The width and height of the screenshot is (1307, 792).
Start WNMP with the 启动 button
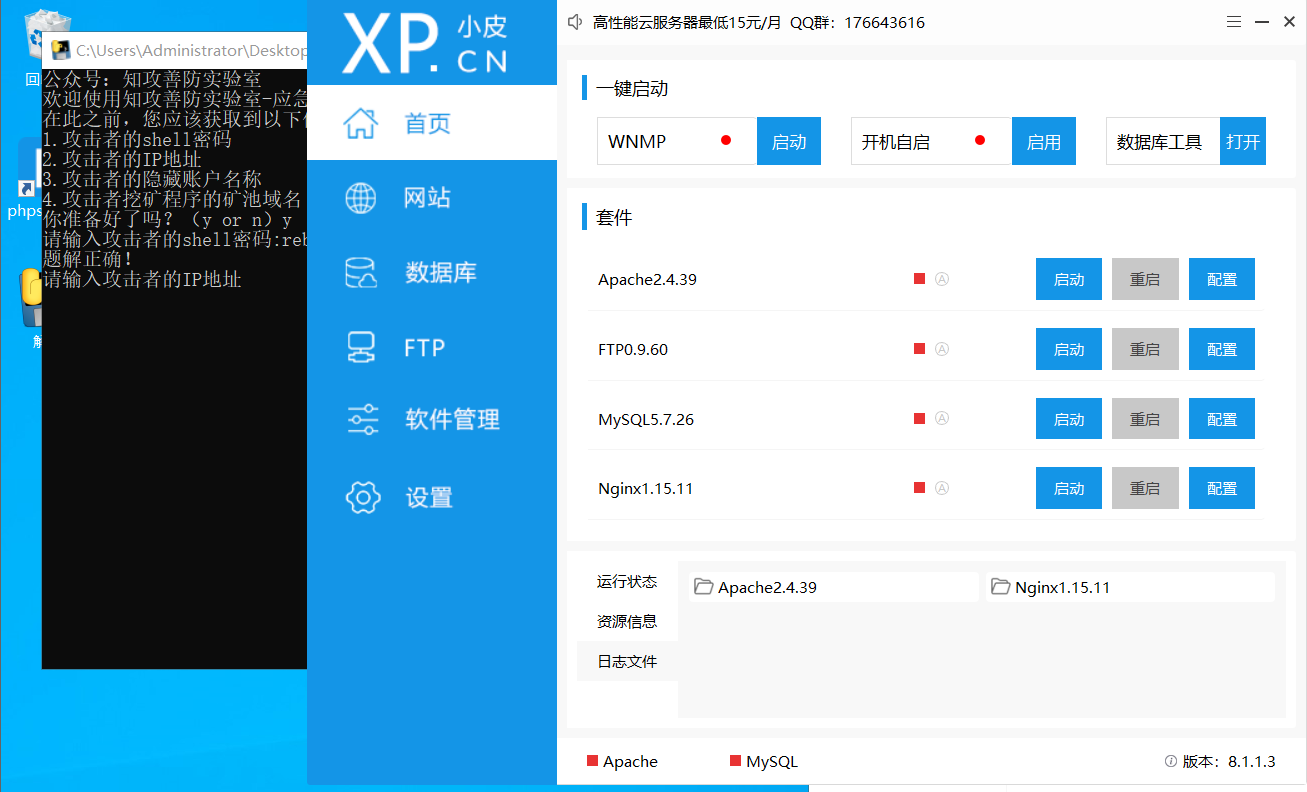789,141
